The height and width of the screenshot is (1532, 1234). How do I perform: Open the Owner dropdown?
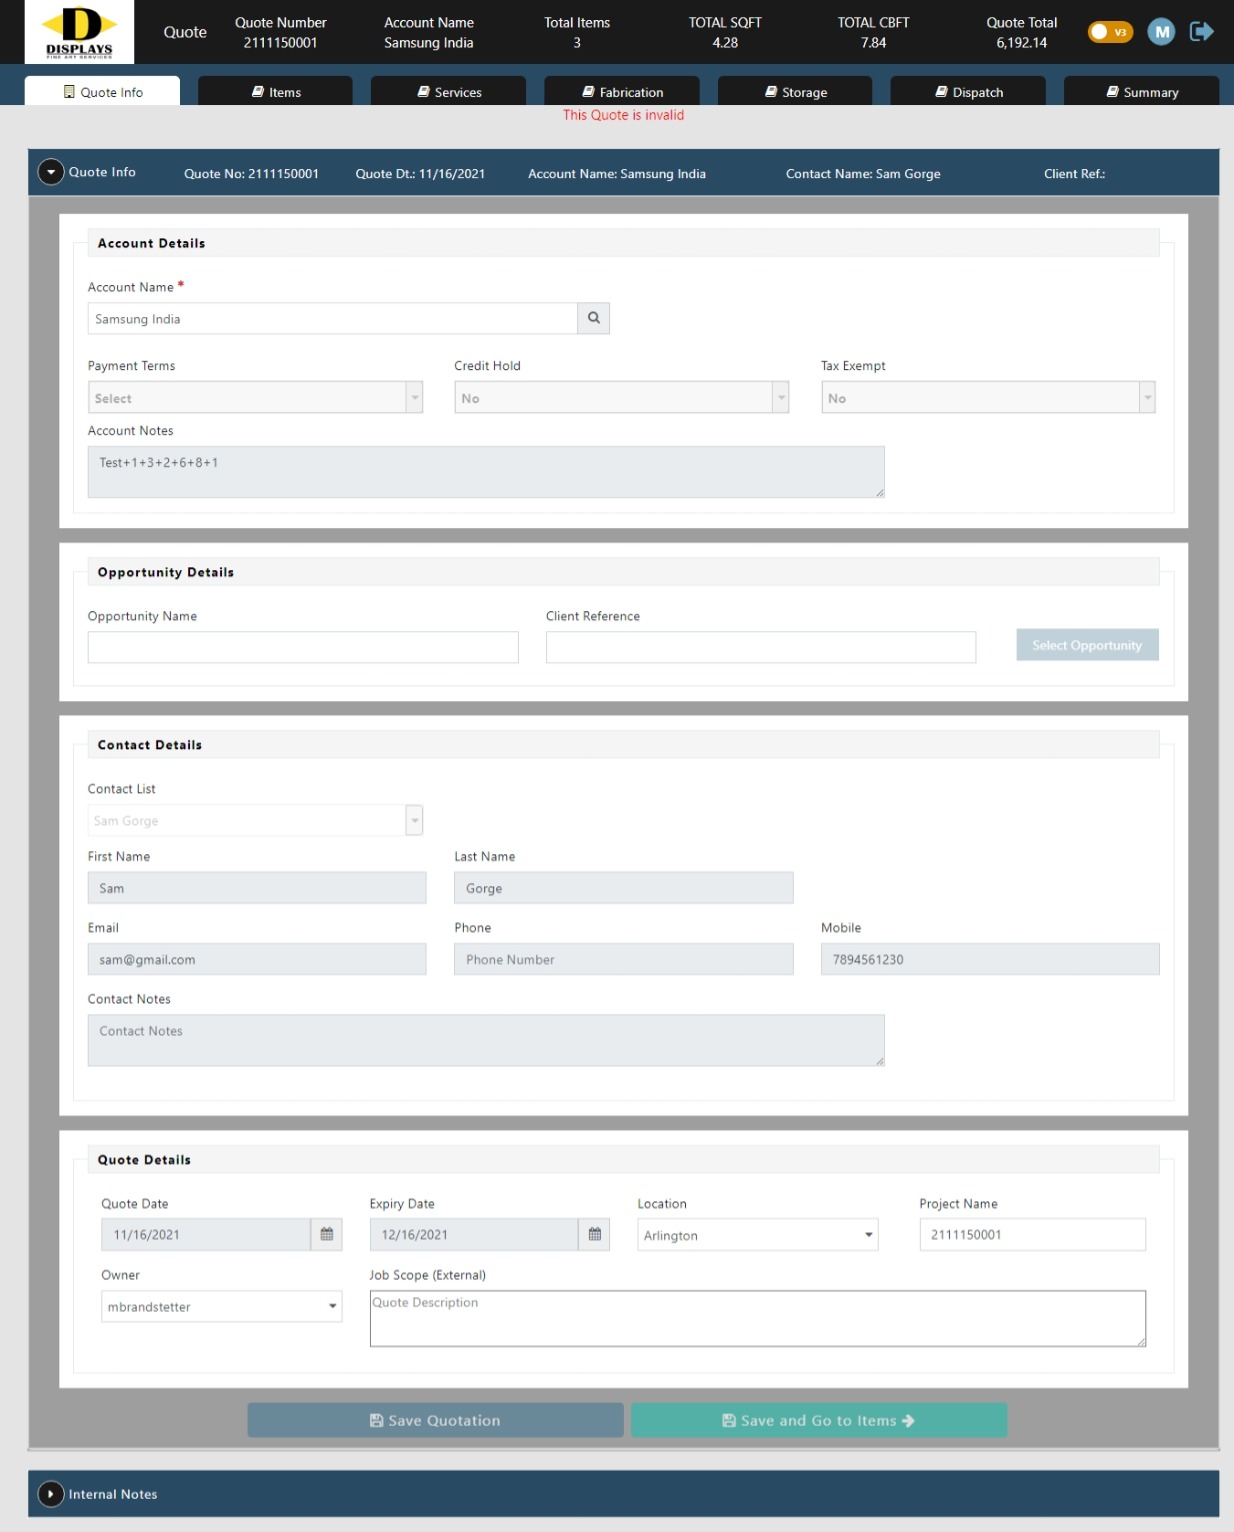221,1306
